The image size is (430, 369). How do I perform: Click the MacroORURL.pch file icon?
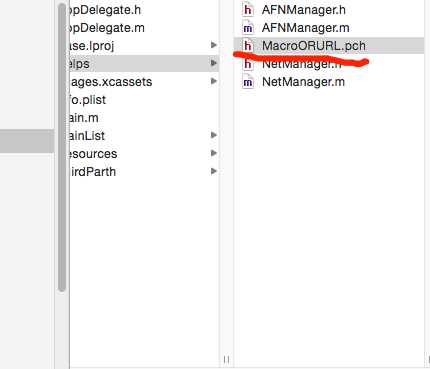coord(247,46)
